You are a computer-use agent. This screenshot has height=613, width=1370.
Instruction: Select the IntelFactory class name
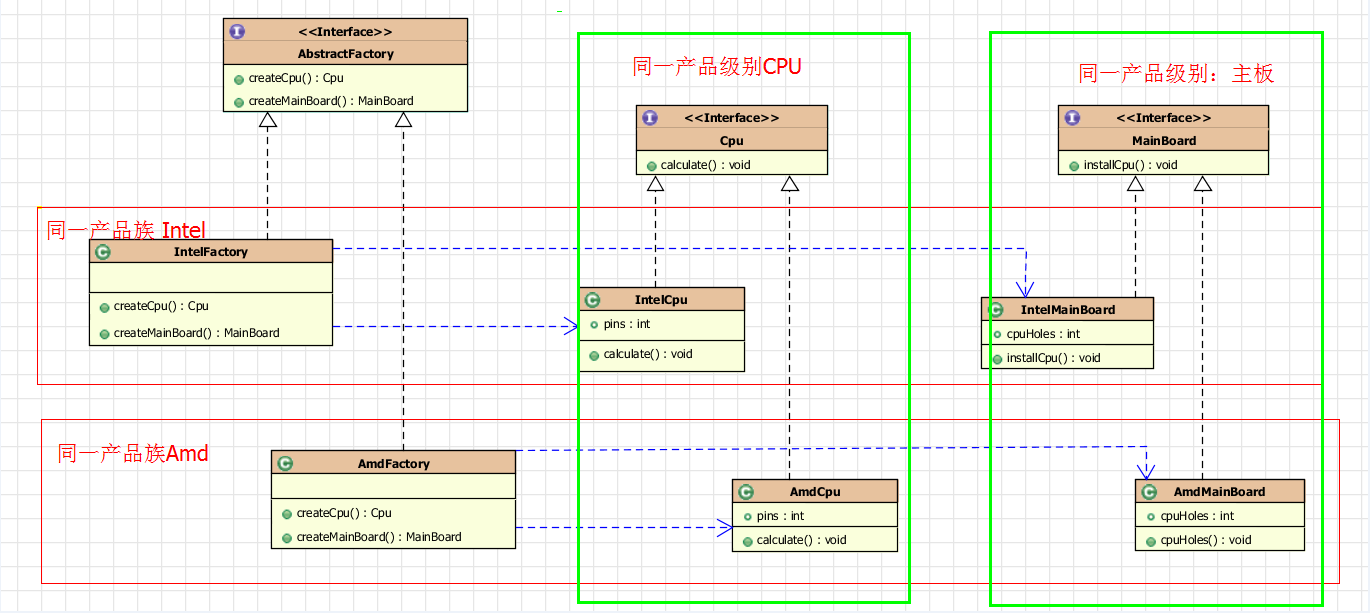tap(211, 252)
